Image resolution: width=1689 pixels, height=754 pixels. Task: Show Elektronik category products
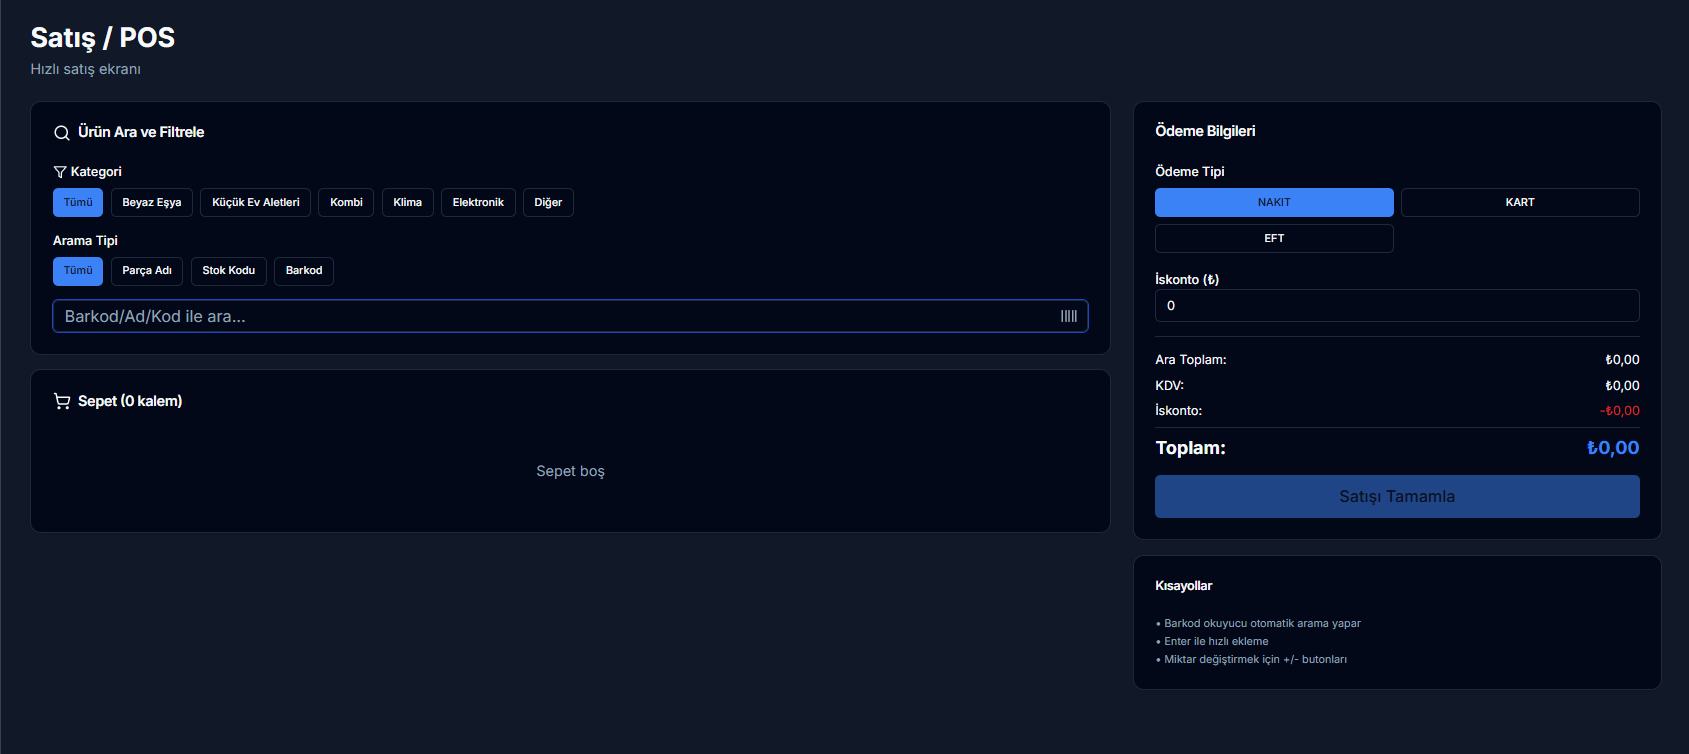pyautogui.click(x=478, y=202)
